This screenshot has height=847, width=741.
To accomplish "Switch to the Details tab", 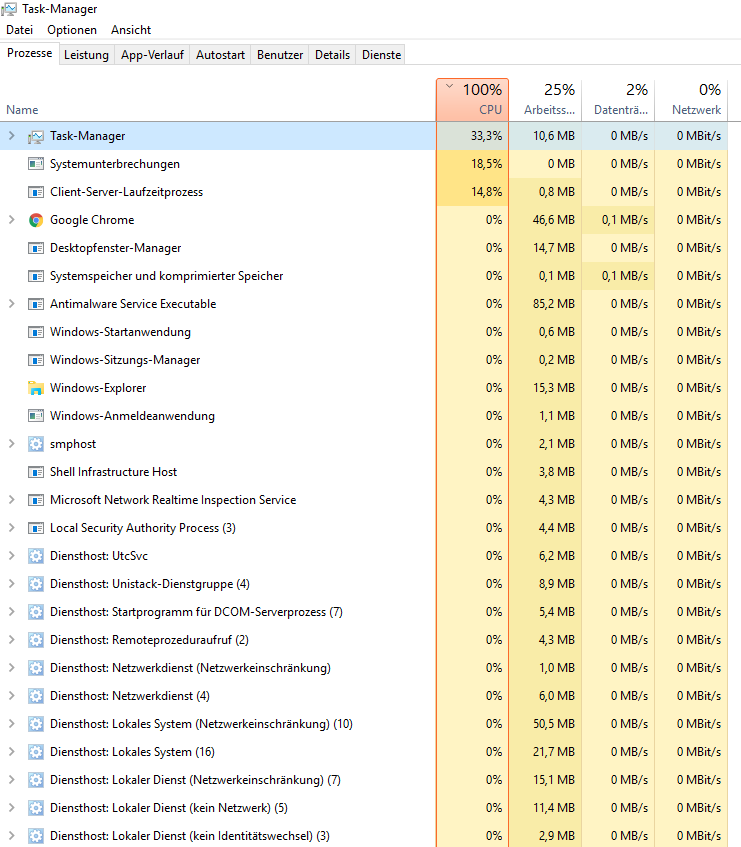I will (x=332, y=55).
